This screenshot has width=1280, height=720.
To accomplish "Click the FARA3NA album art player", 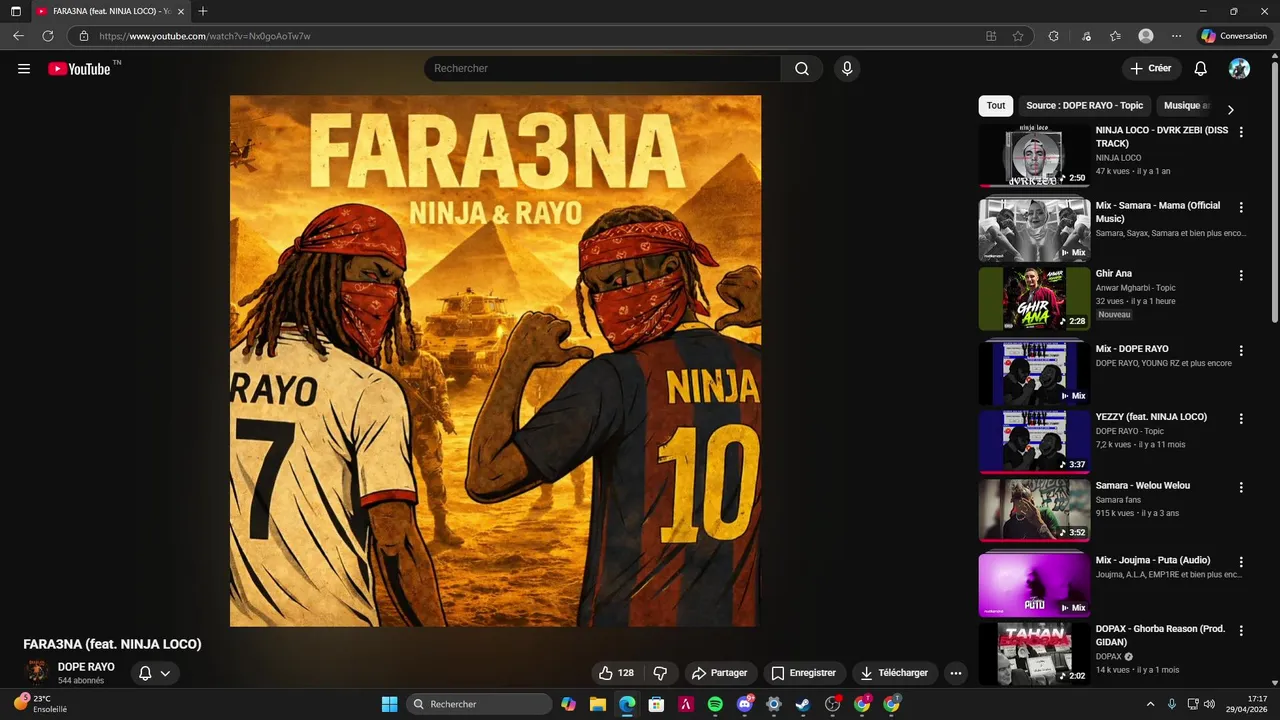I will 495,361.
